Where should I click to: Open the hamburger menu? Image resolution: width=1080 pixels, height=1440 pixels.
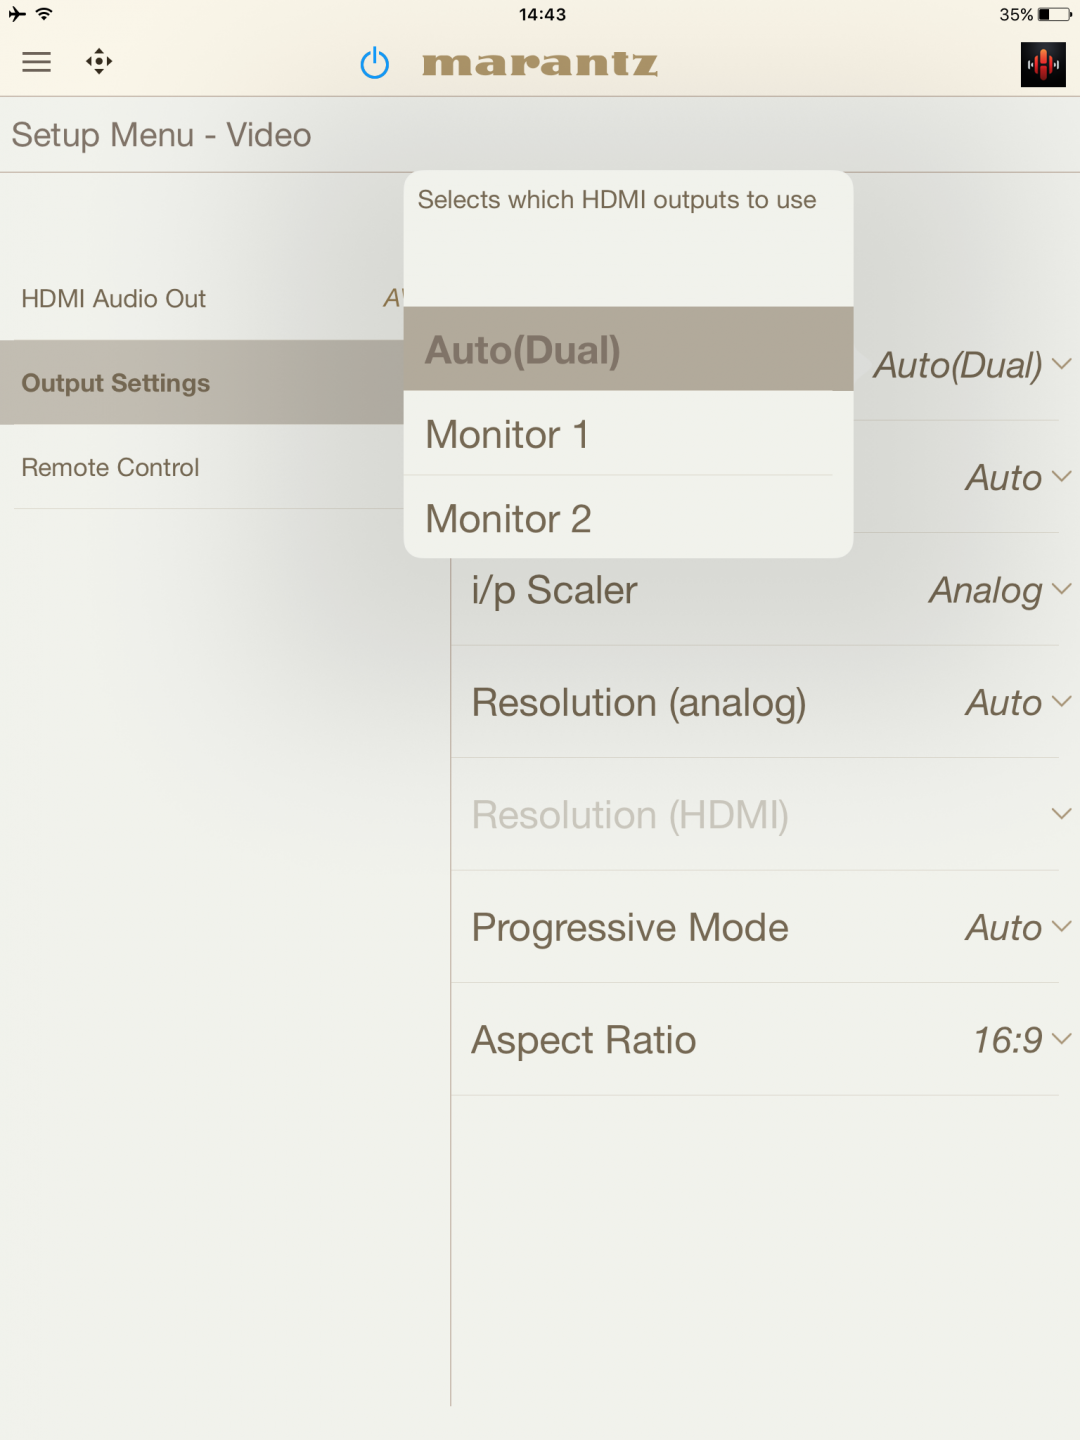point(37,62)
